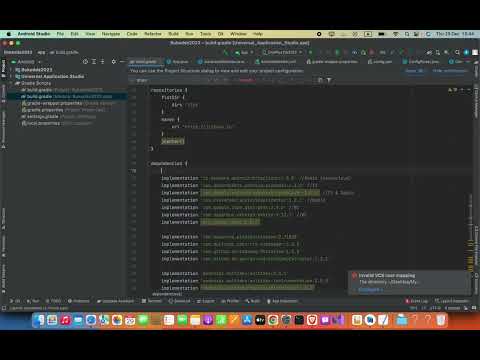
Task: Click the Make Project hammer icon
Action: point(226,53)
